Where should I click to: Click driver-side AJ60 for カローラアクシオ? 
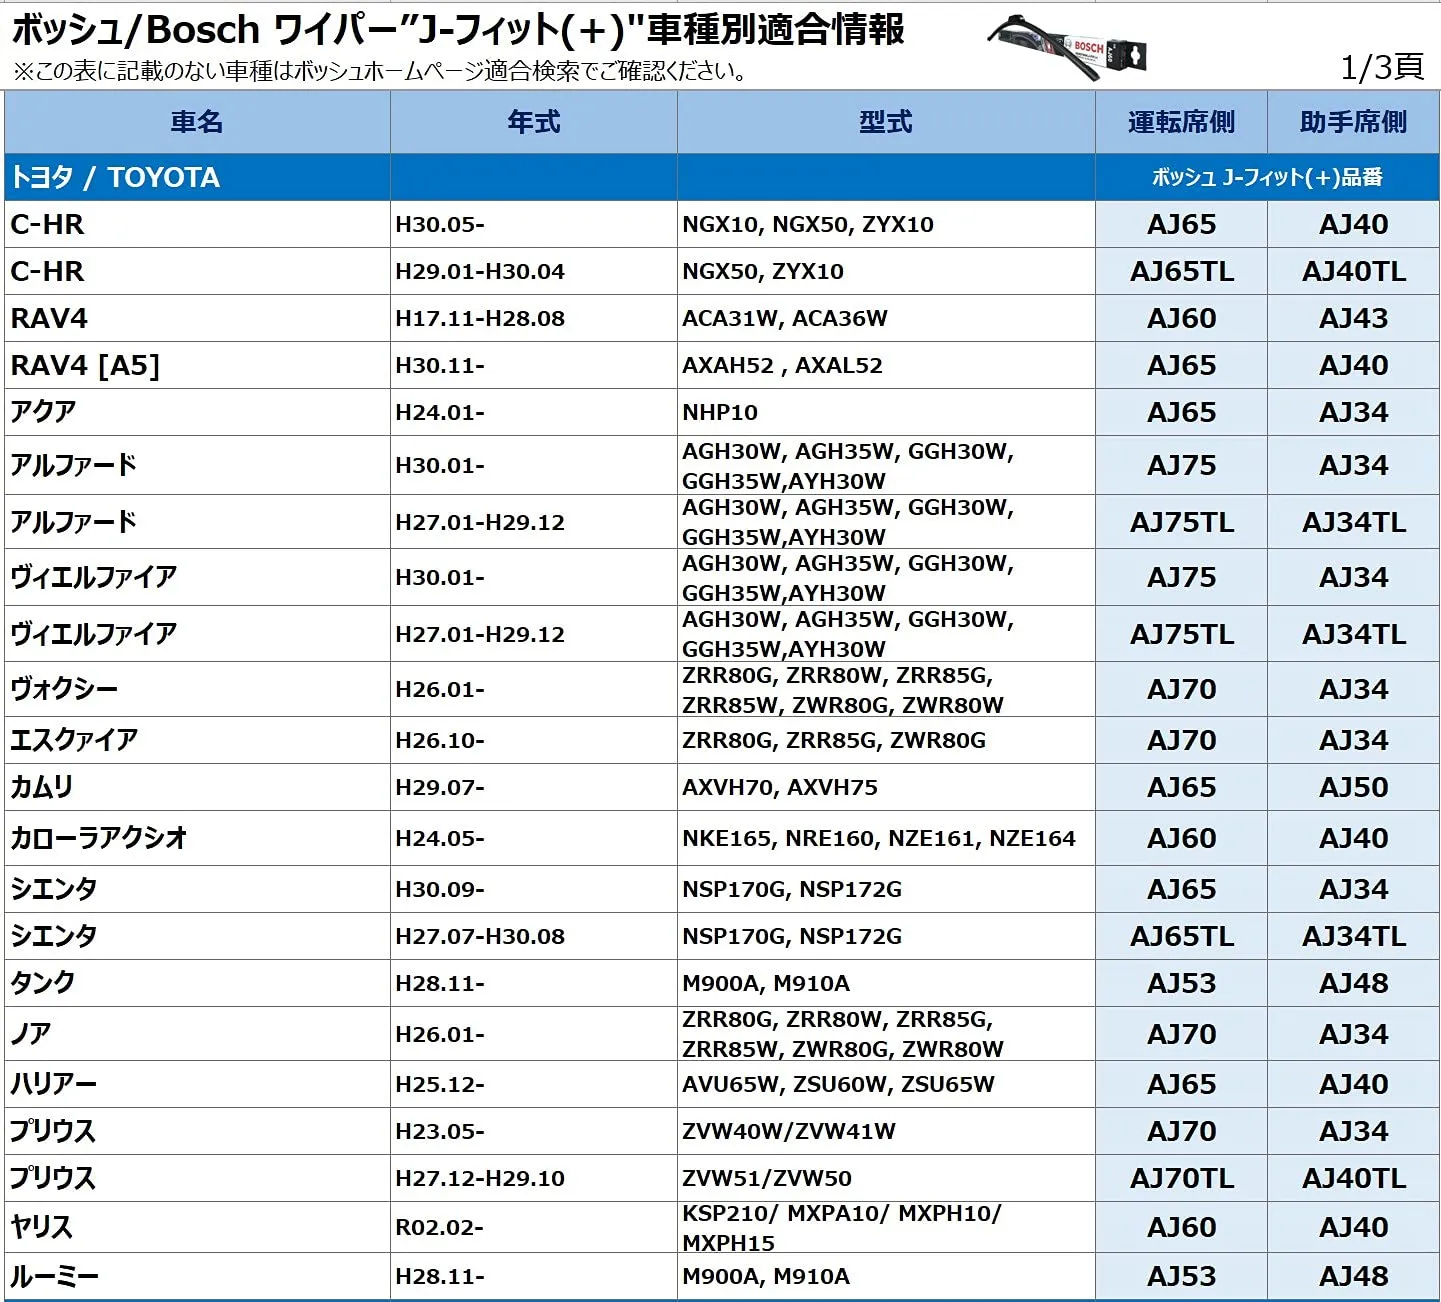point(1181,838)
